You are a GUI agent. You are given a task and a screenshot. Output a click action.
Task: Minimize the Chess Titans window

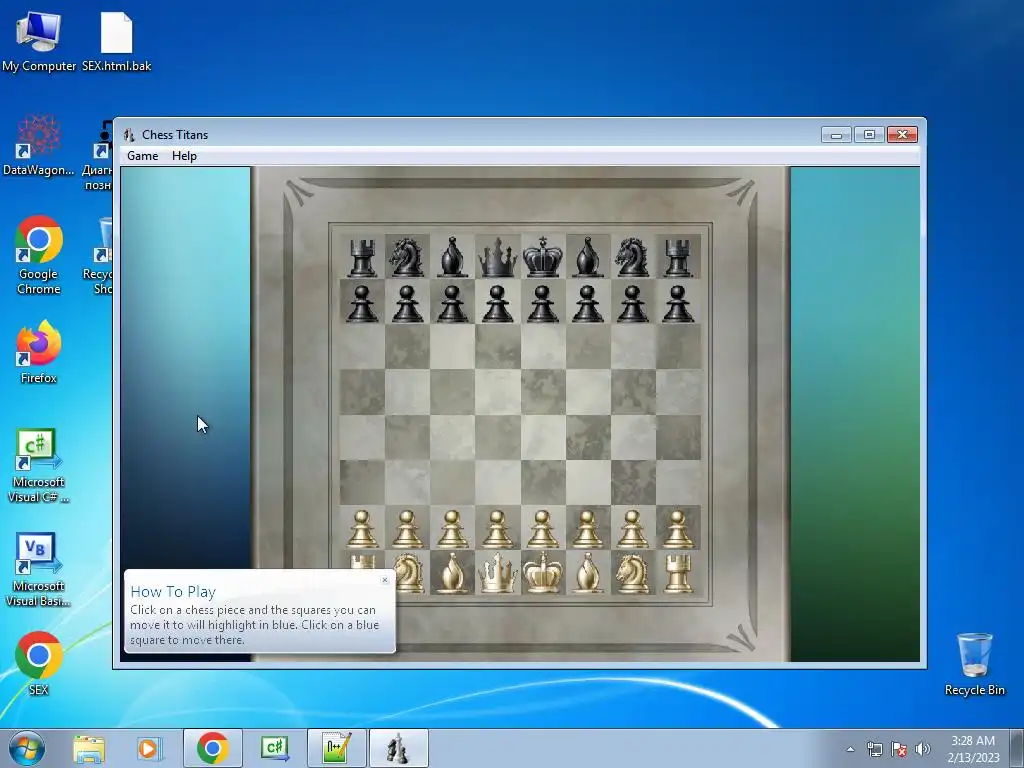(x=837, y=135)
